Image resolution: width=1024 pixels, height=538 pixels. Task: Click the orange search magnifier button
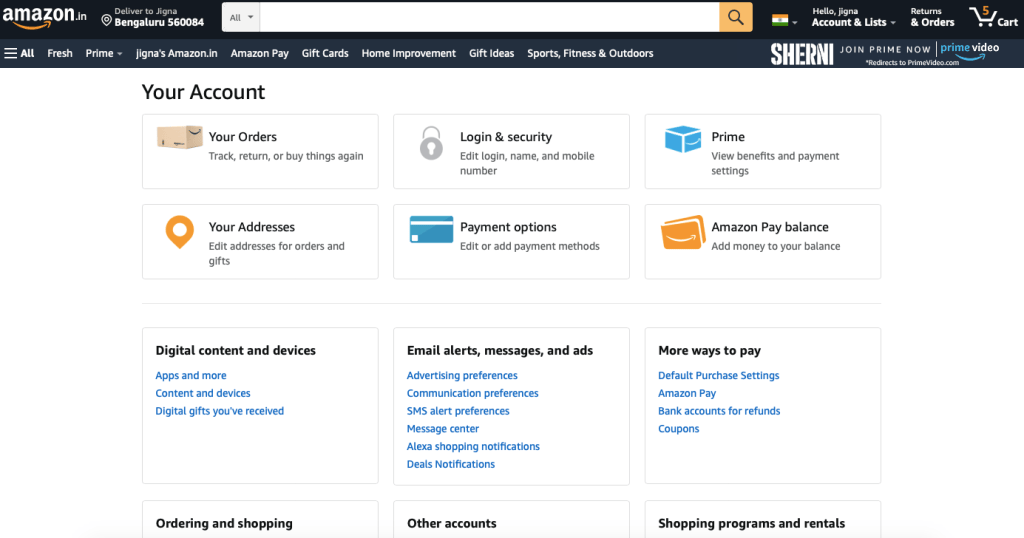(735, 17)
